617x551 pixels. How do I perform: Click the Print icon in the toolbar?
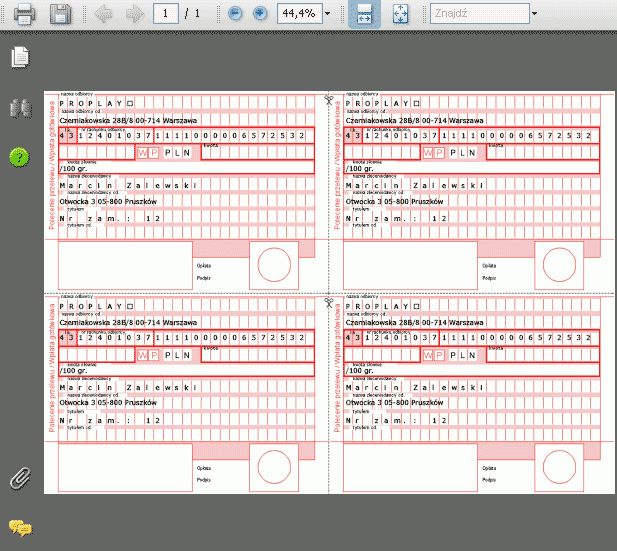click(x=24, y=14)
